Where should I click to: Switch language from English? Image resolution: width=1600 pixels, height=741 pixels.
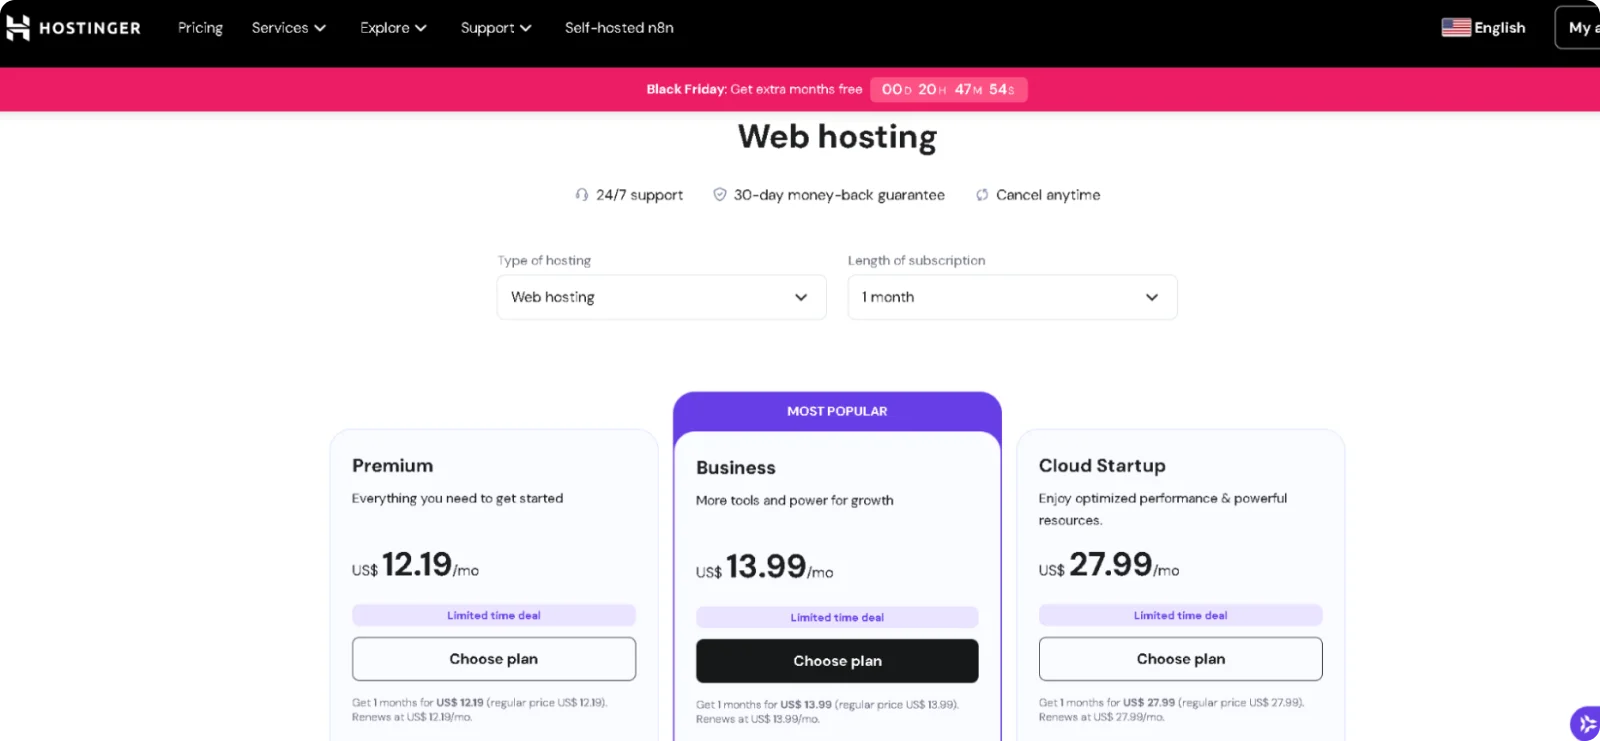point(1499,28)
